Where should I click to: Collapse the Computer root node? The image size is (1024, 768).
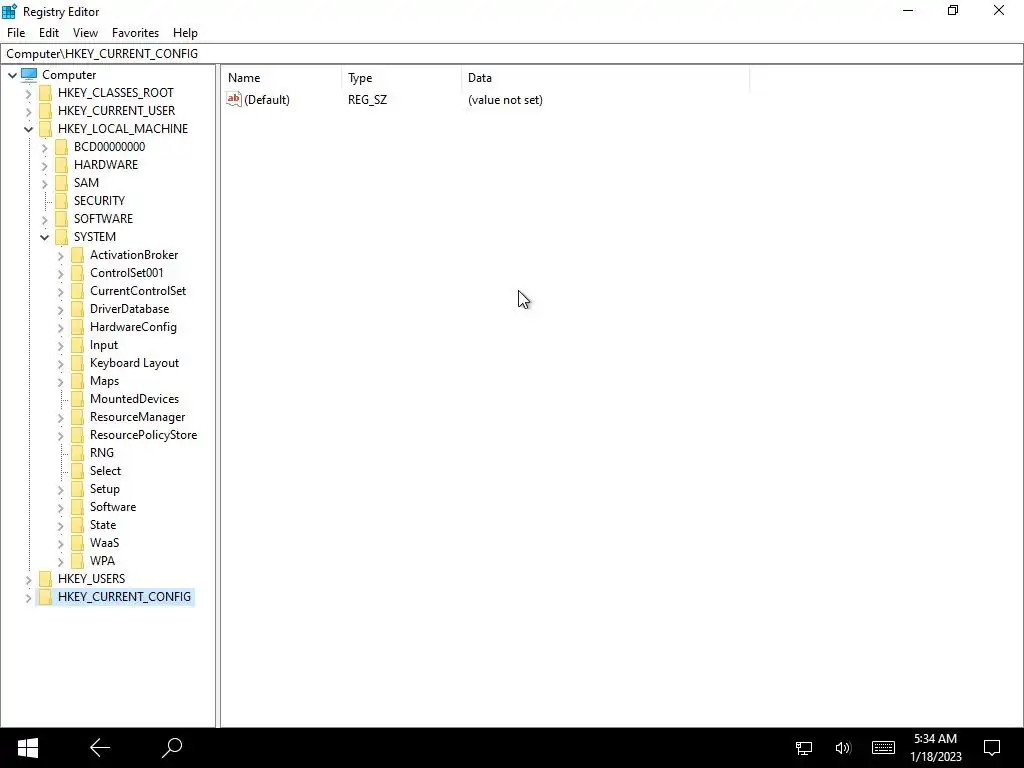12,75
